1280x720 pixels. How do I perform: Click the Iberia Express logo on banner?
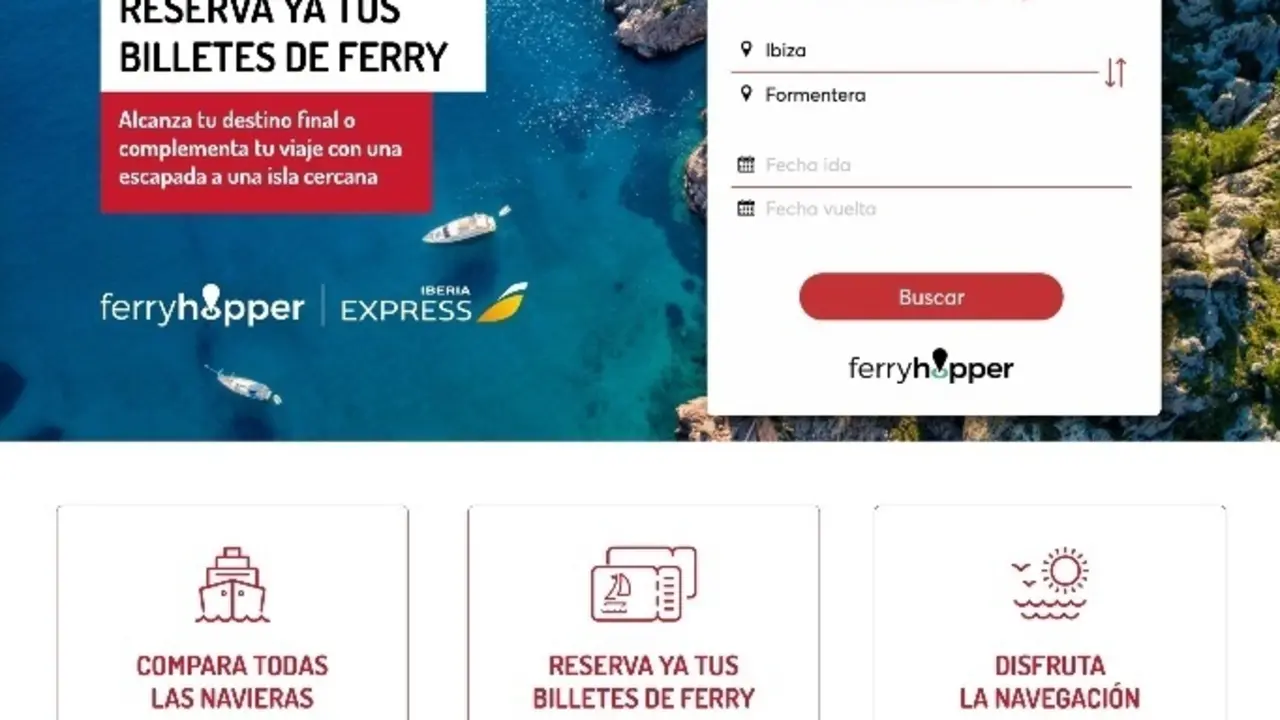point(434,303)
